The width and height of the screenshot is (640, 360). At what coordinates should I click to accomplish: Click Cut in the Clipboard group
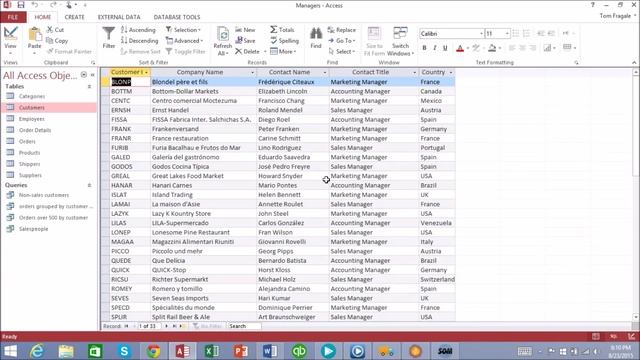56,30
